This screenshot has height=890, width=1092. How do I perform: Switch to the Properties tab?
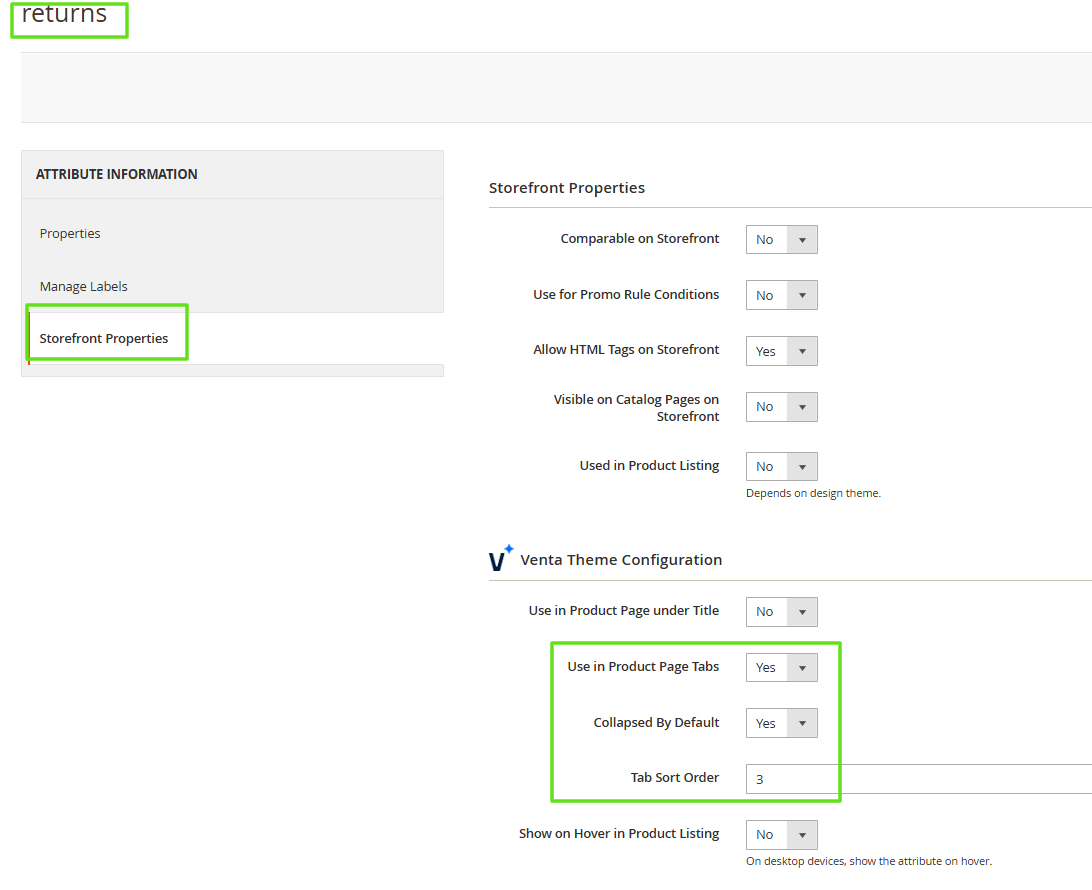point(69,233)
